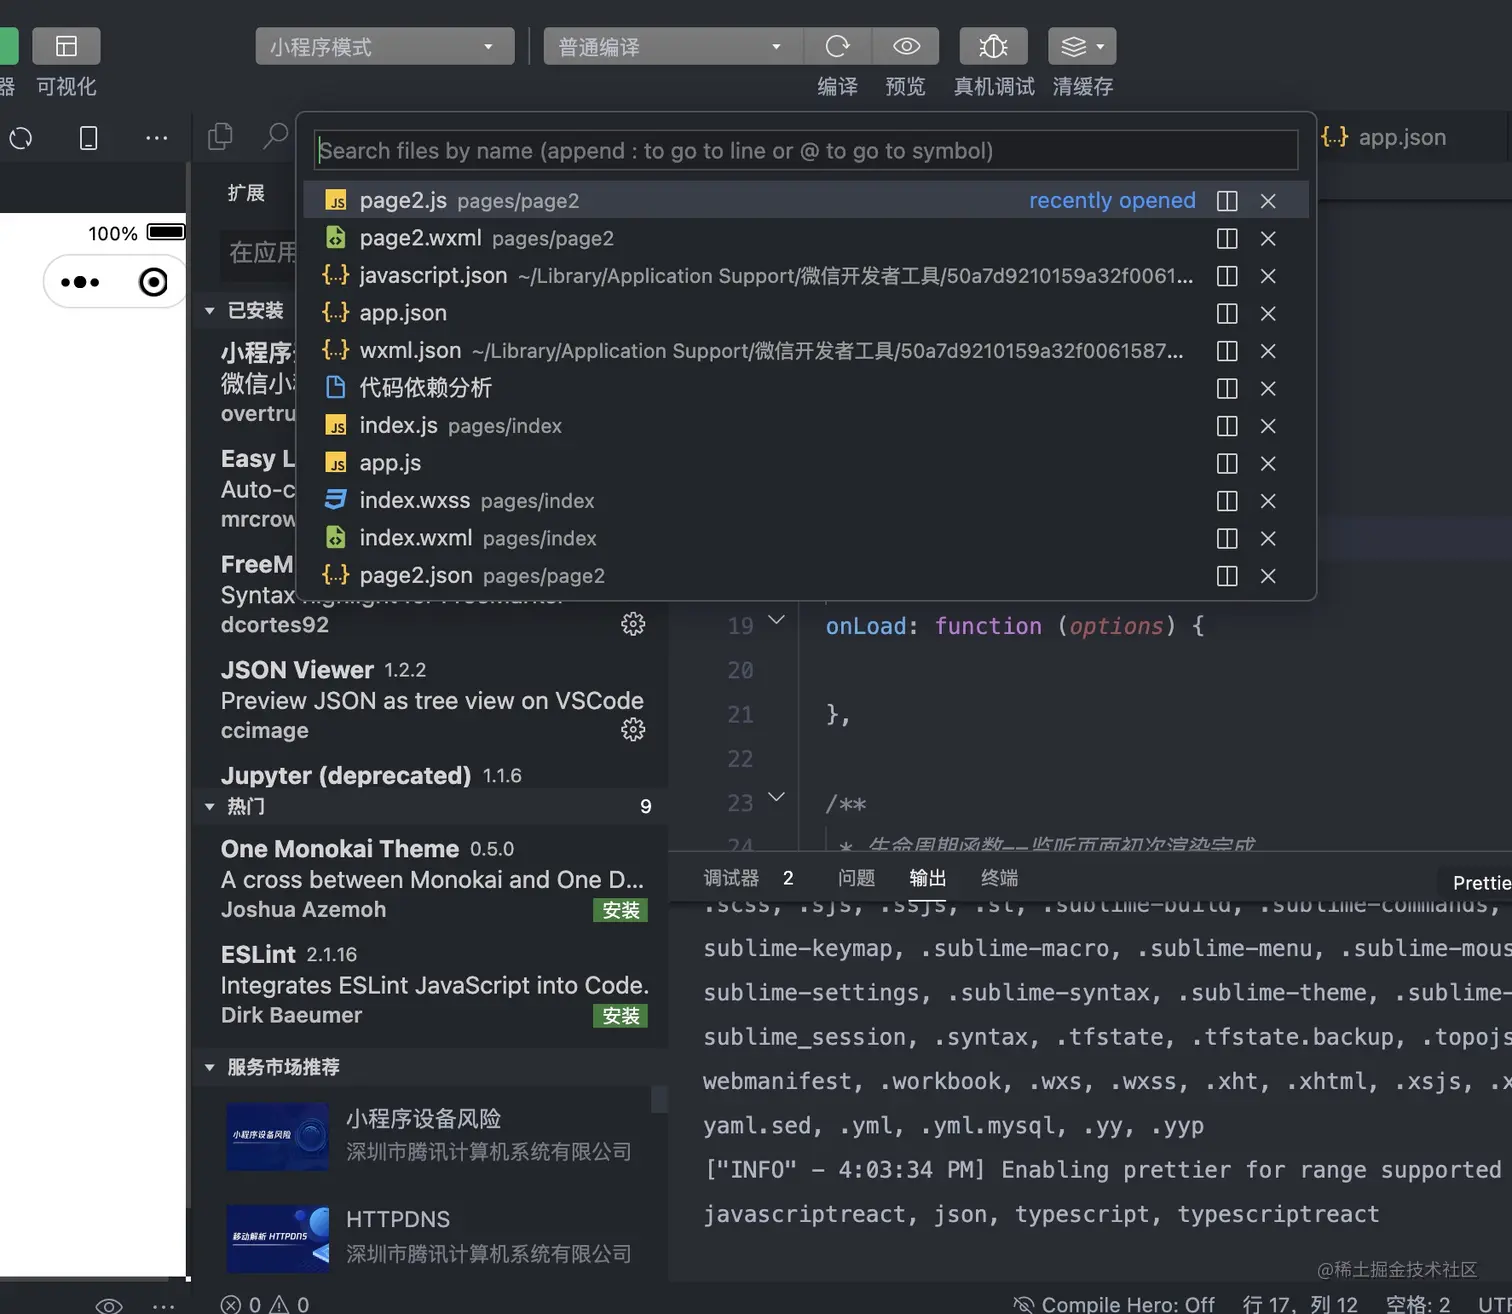Remove app.json from recently opened list
The width and height of the screenshot is (1512, 1314).
1268,314
